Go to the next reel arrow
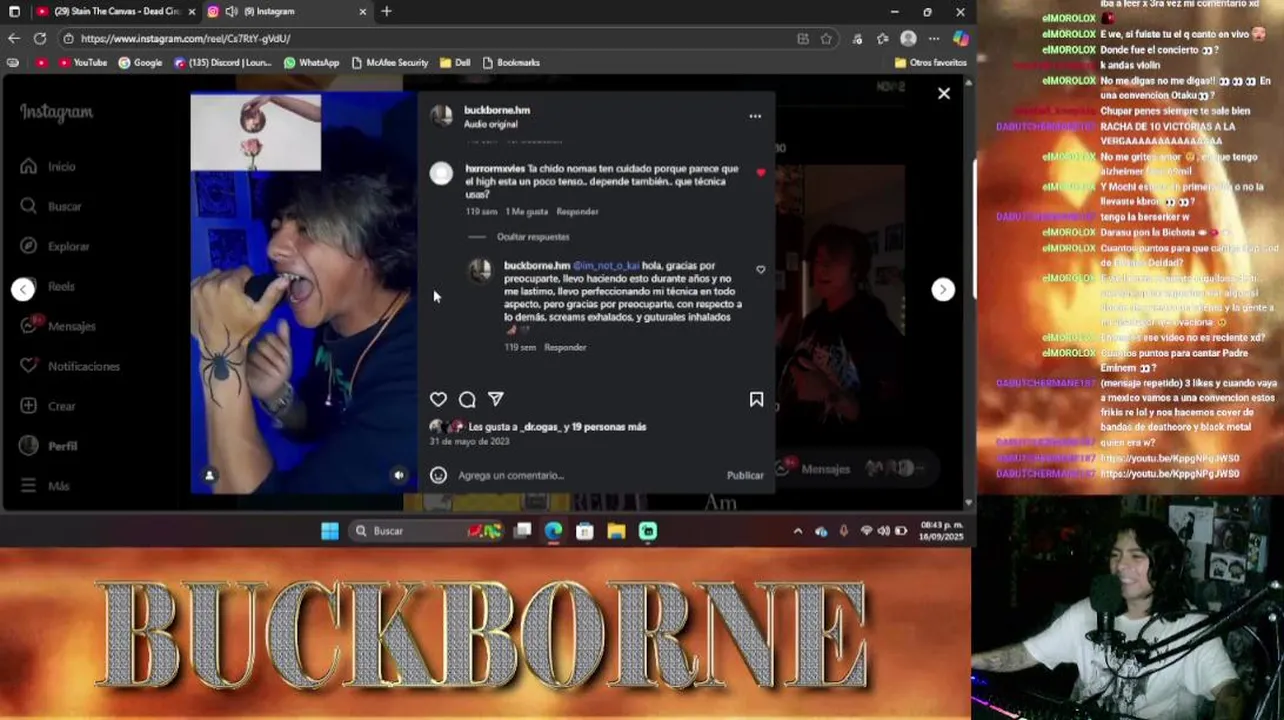1284x720 pixels. point(942,289)
